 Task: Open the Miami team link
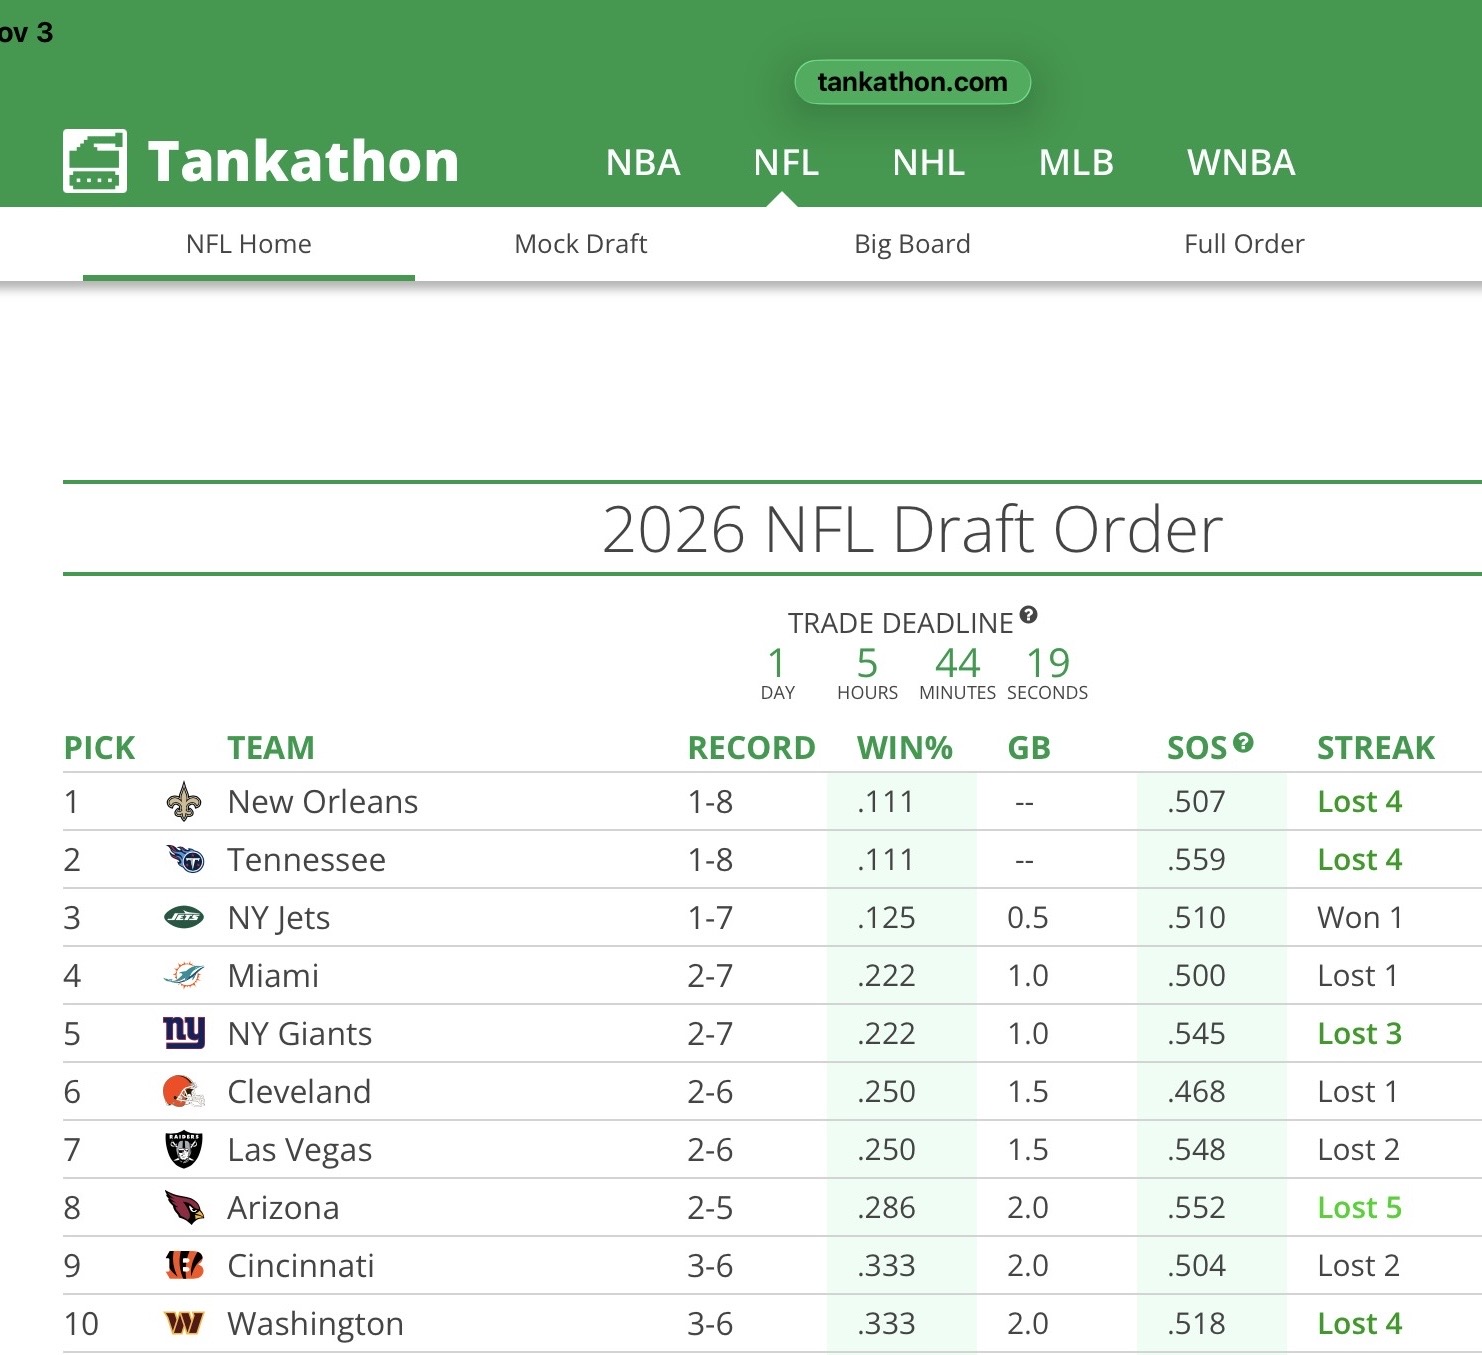274,976
